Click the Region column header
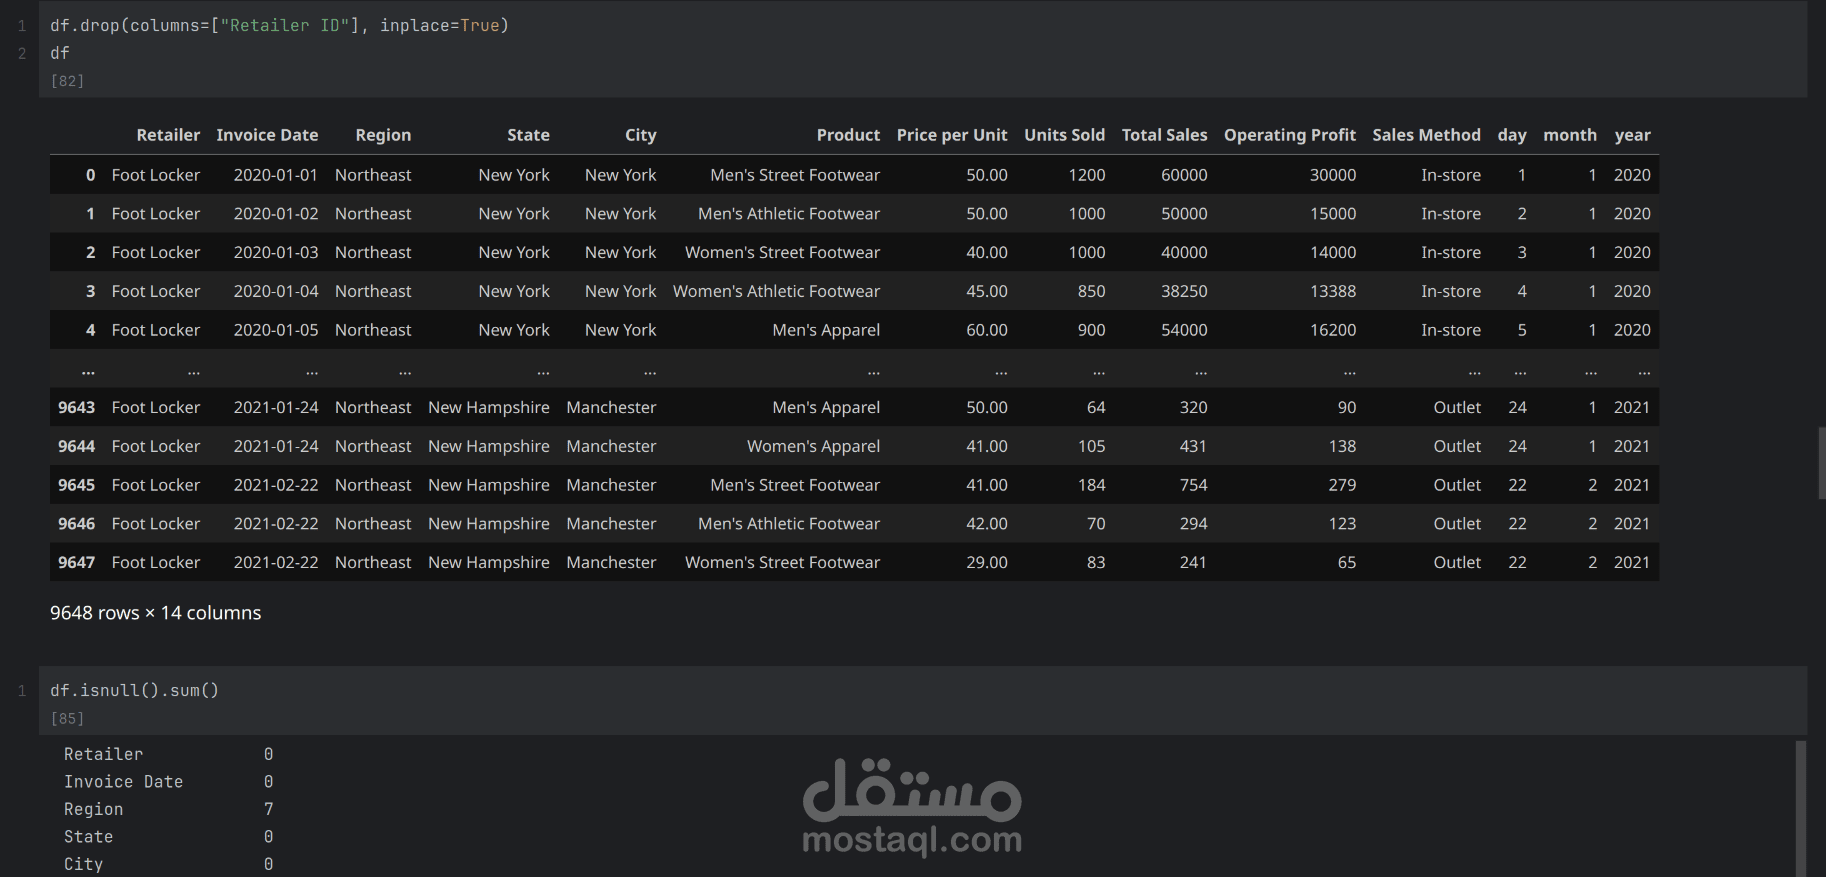 coord(383,135)
